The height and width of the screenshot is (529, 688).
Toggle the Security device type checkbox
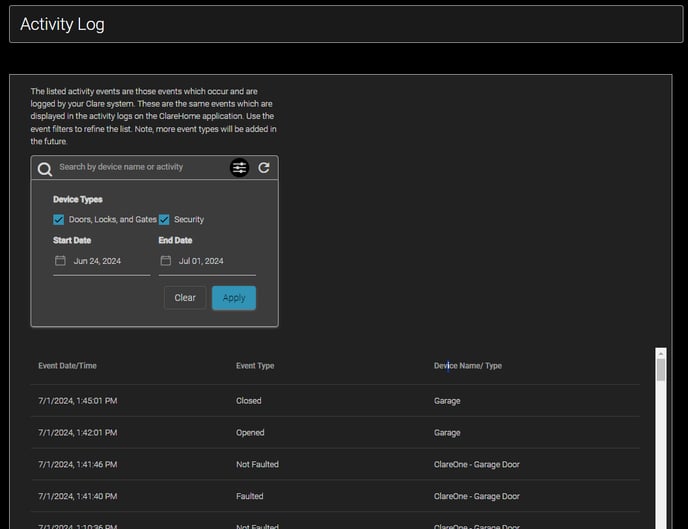point(164,219)
